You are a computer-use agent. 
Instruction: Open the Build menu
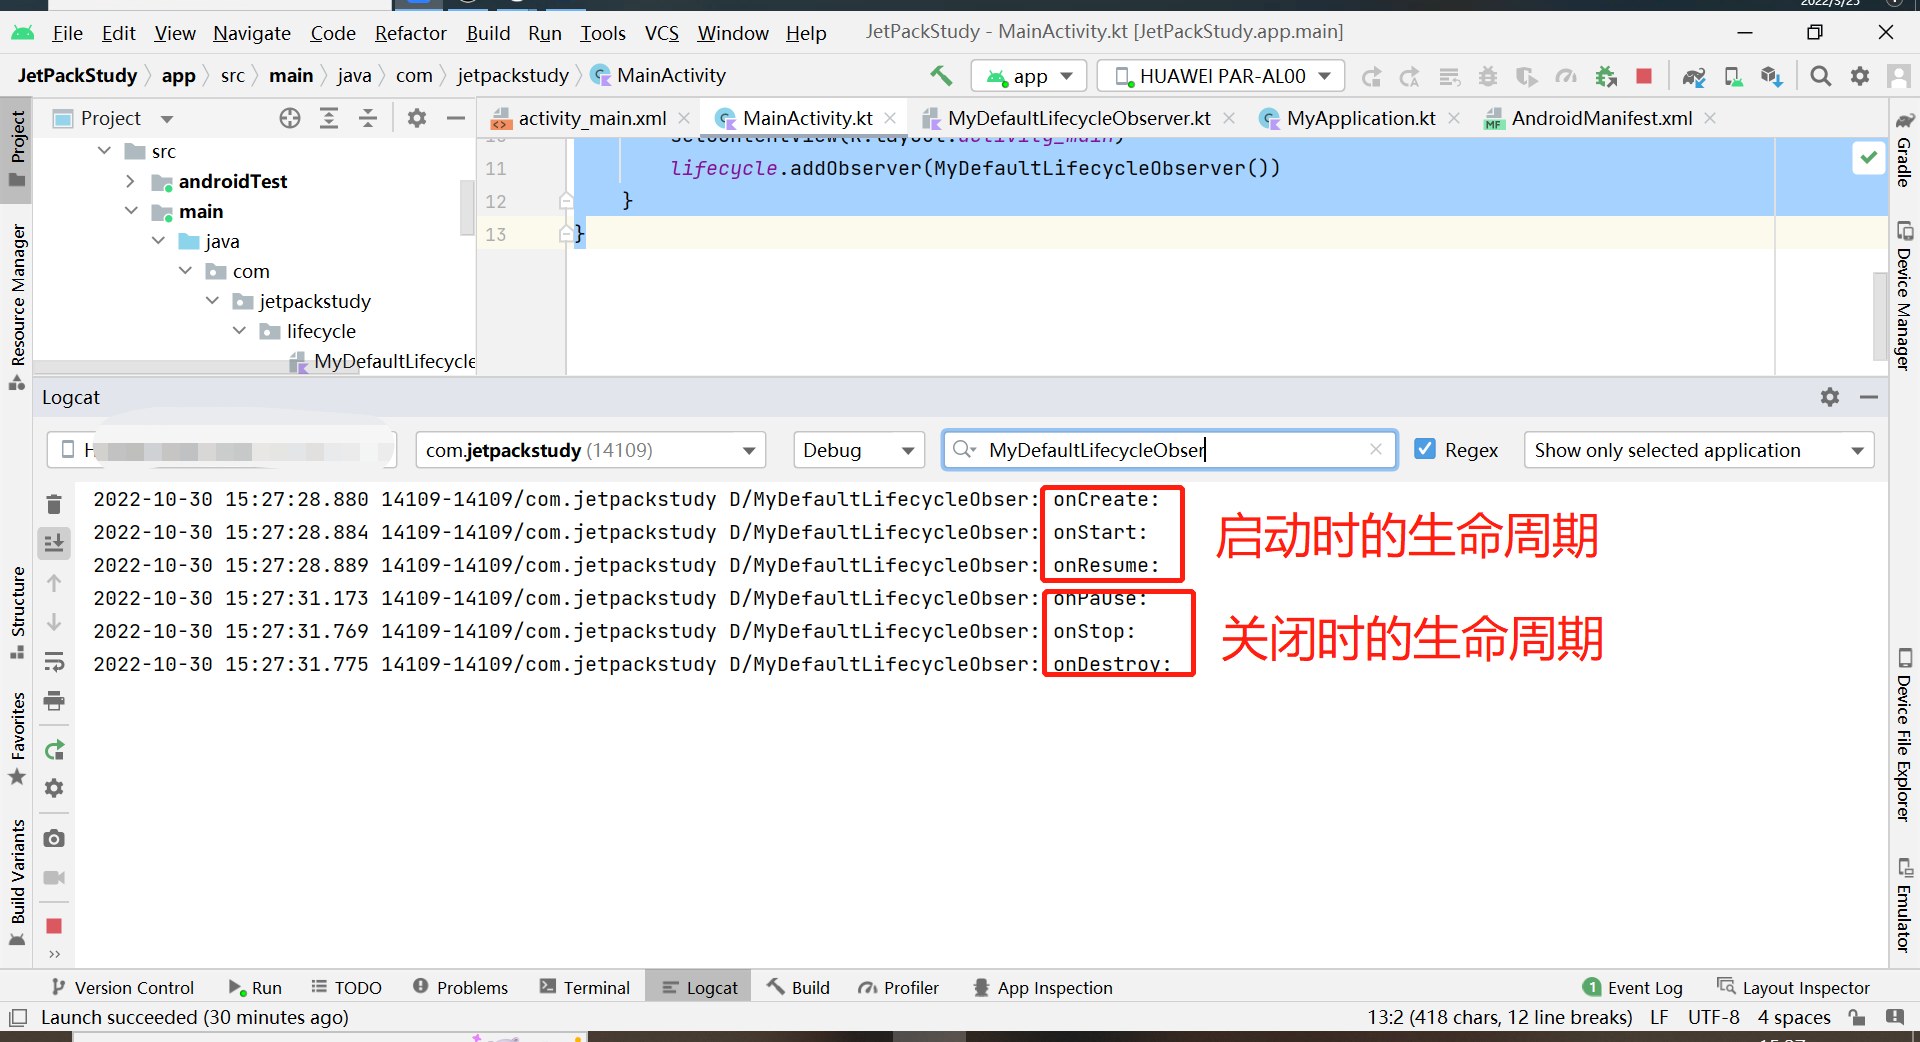487,33
